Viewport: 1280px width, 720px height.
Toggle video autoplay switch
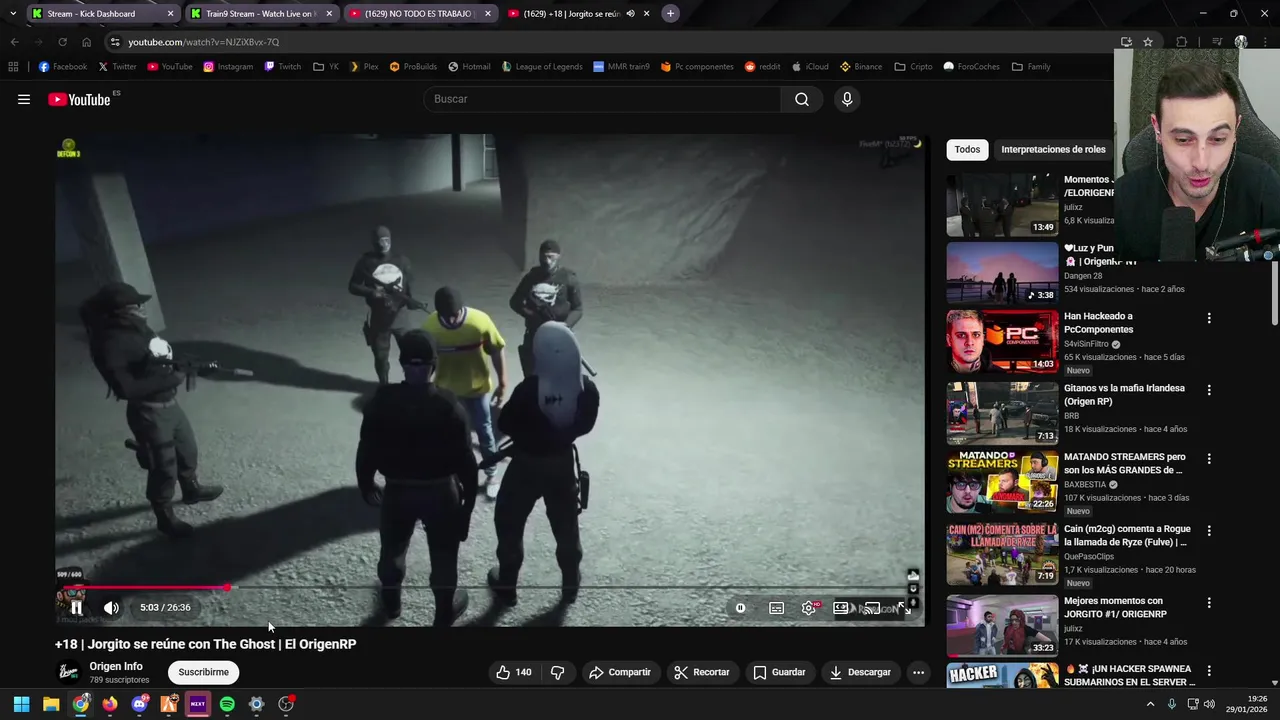[740, 608]
